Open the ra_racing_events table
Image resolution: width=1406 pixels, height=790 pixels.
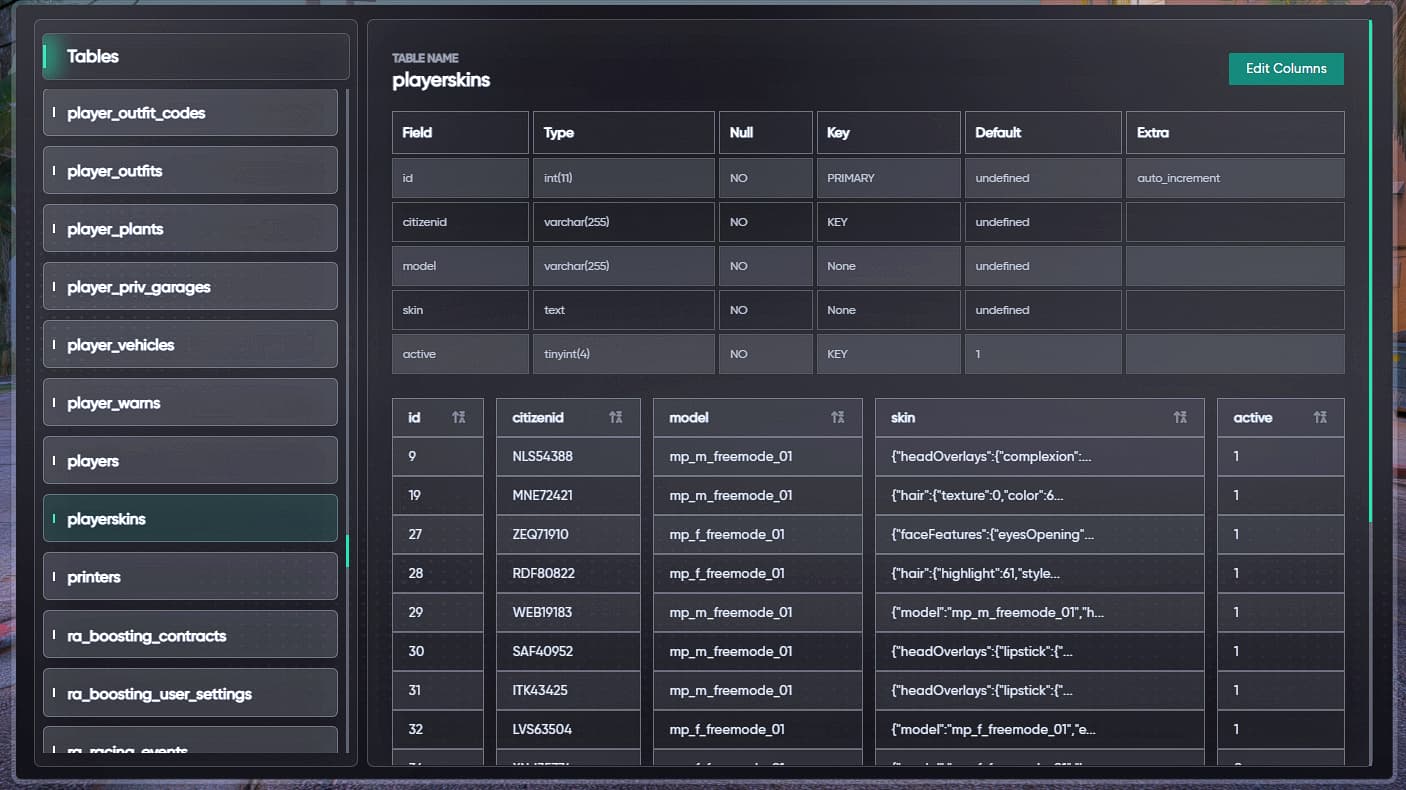[190, 748]
